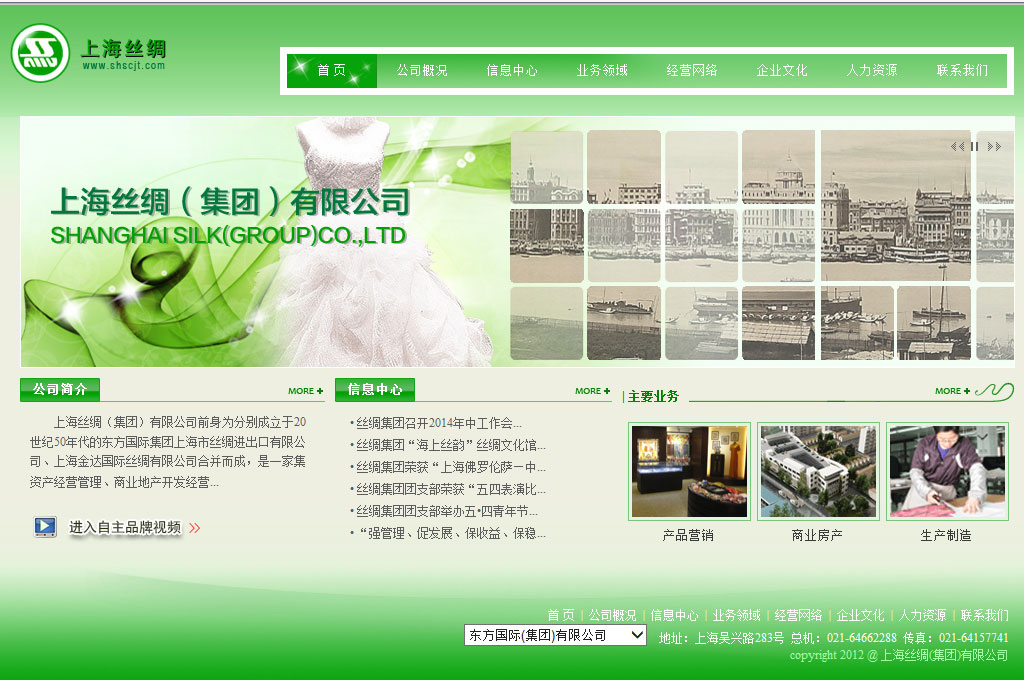Click the 商业房产 thumbnail image
The image size is (1024, 680).
tap(818, 471)
